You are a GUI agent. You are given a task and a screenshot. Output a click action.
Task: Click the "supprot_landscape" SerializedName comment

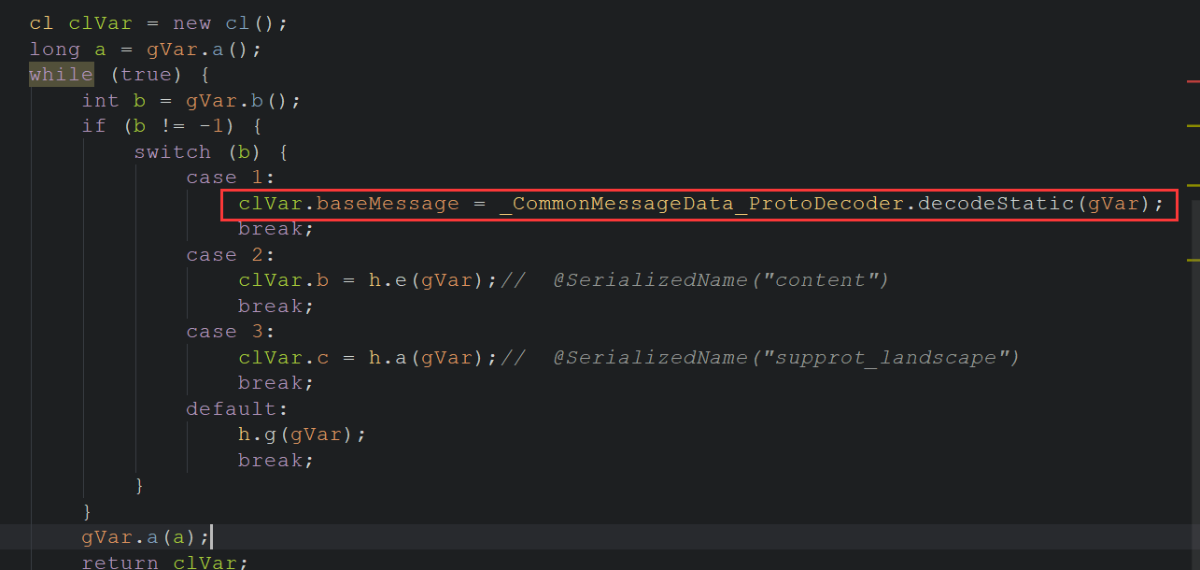point(785,358)
